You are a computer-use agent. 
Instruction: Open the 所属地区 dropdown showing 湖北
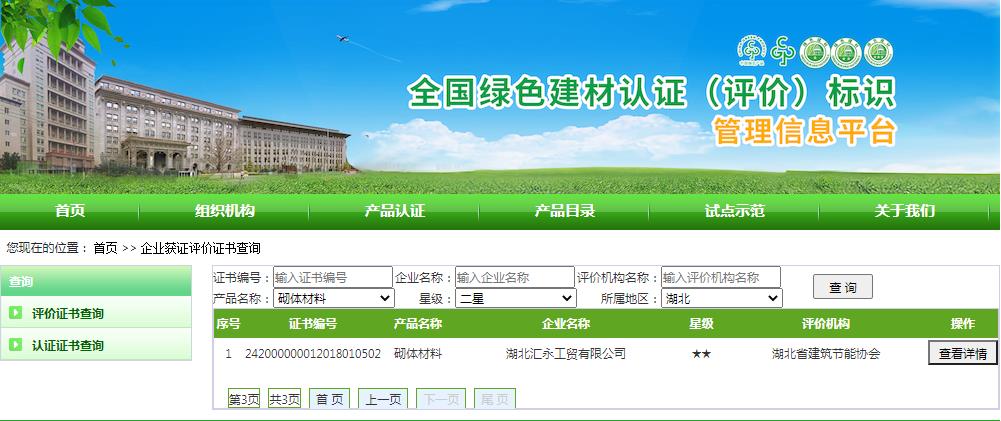[721, 298]
